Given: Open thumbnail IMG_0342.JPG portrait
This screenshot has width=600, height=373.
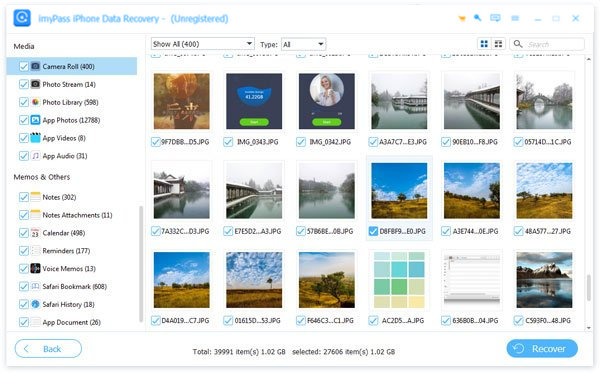Looking at the screenshot, I should click(327, 101).
